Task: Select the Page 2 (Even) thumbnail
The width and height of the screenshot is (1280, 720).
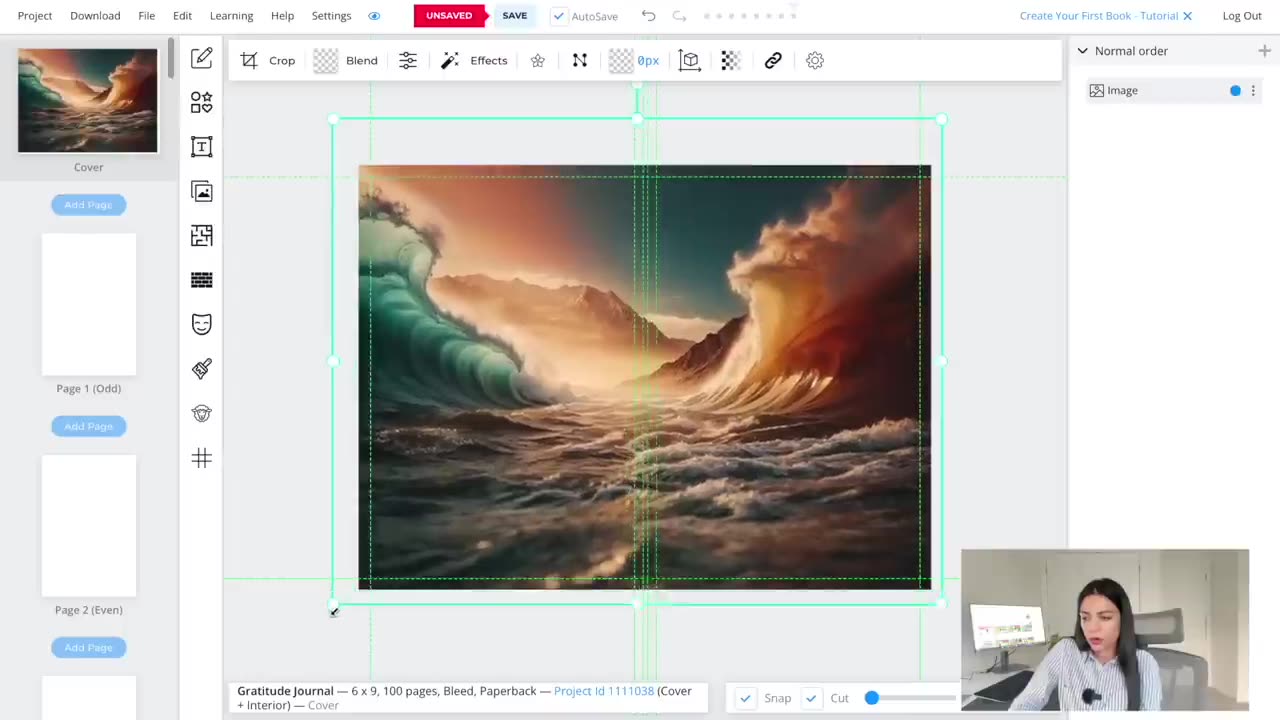Action: (x=88, y=525)
